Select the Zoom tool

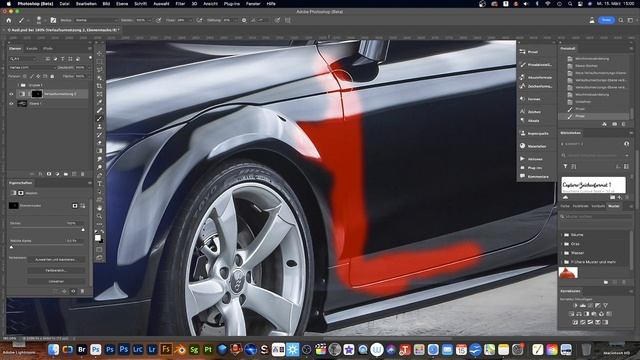pyautogui.click(x=100, y=216)
